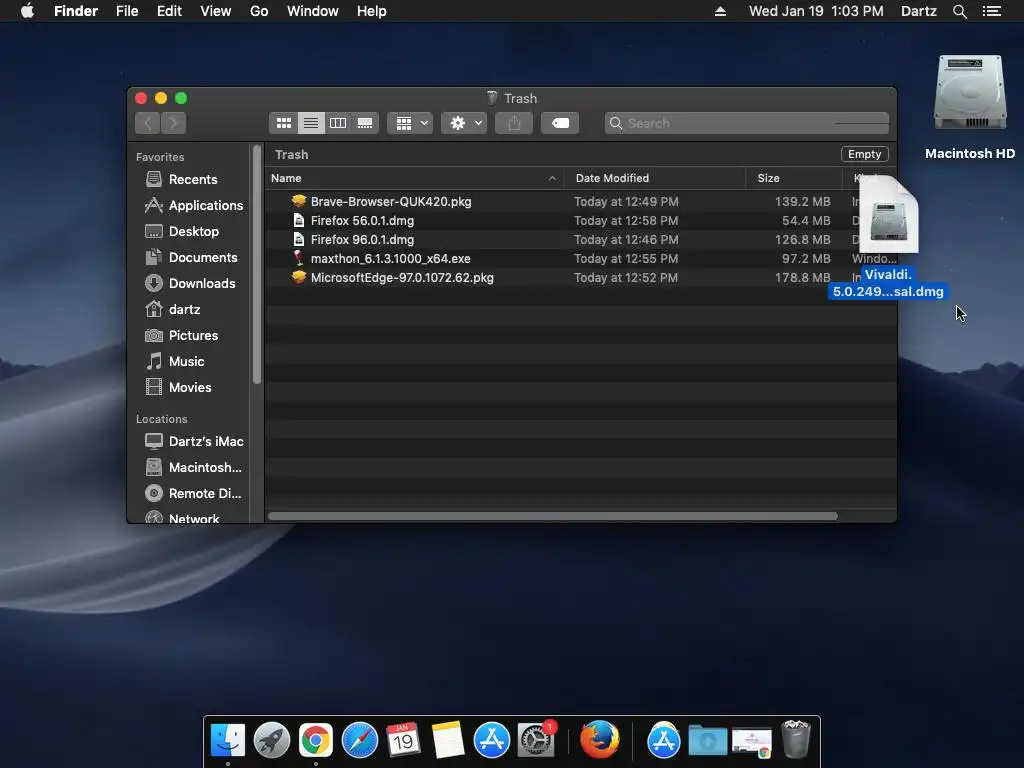Open Calendar from the Dock

403,741
